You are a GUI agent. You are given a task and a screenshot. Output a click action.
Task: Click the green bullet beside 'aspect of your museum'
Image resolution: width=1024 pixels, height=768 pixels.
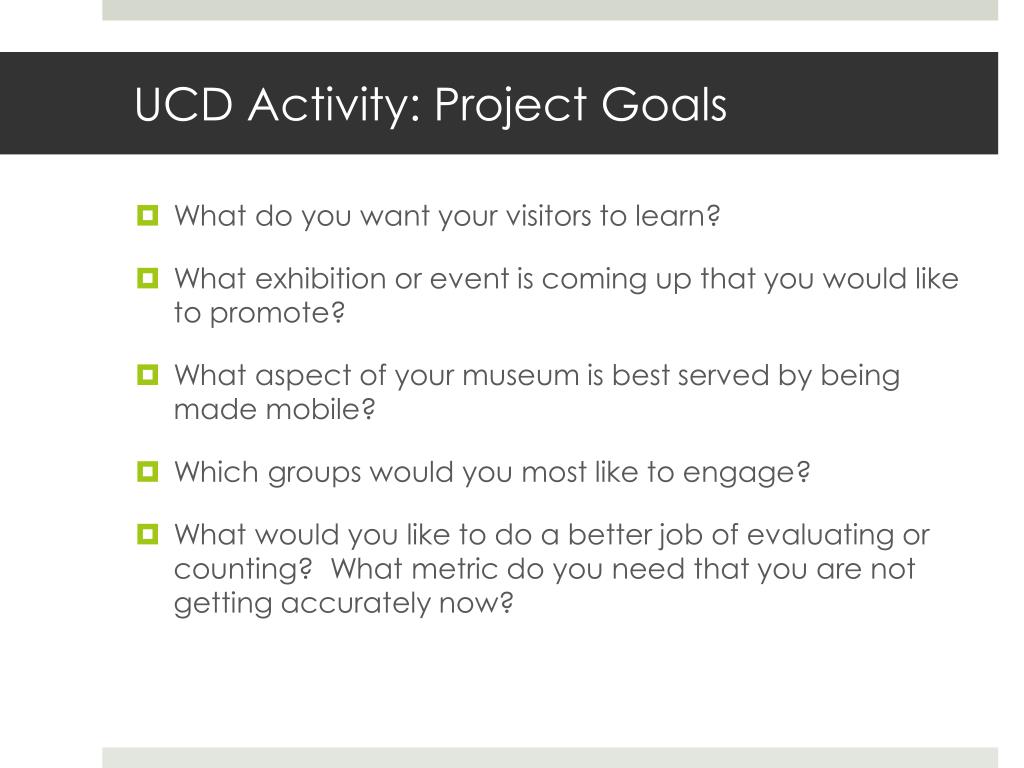pos(148,375)
